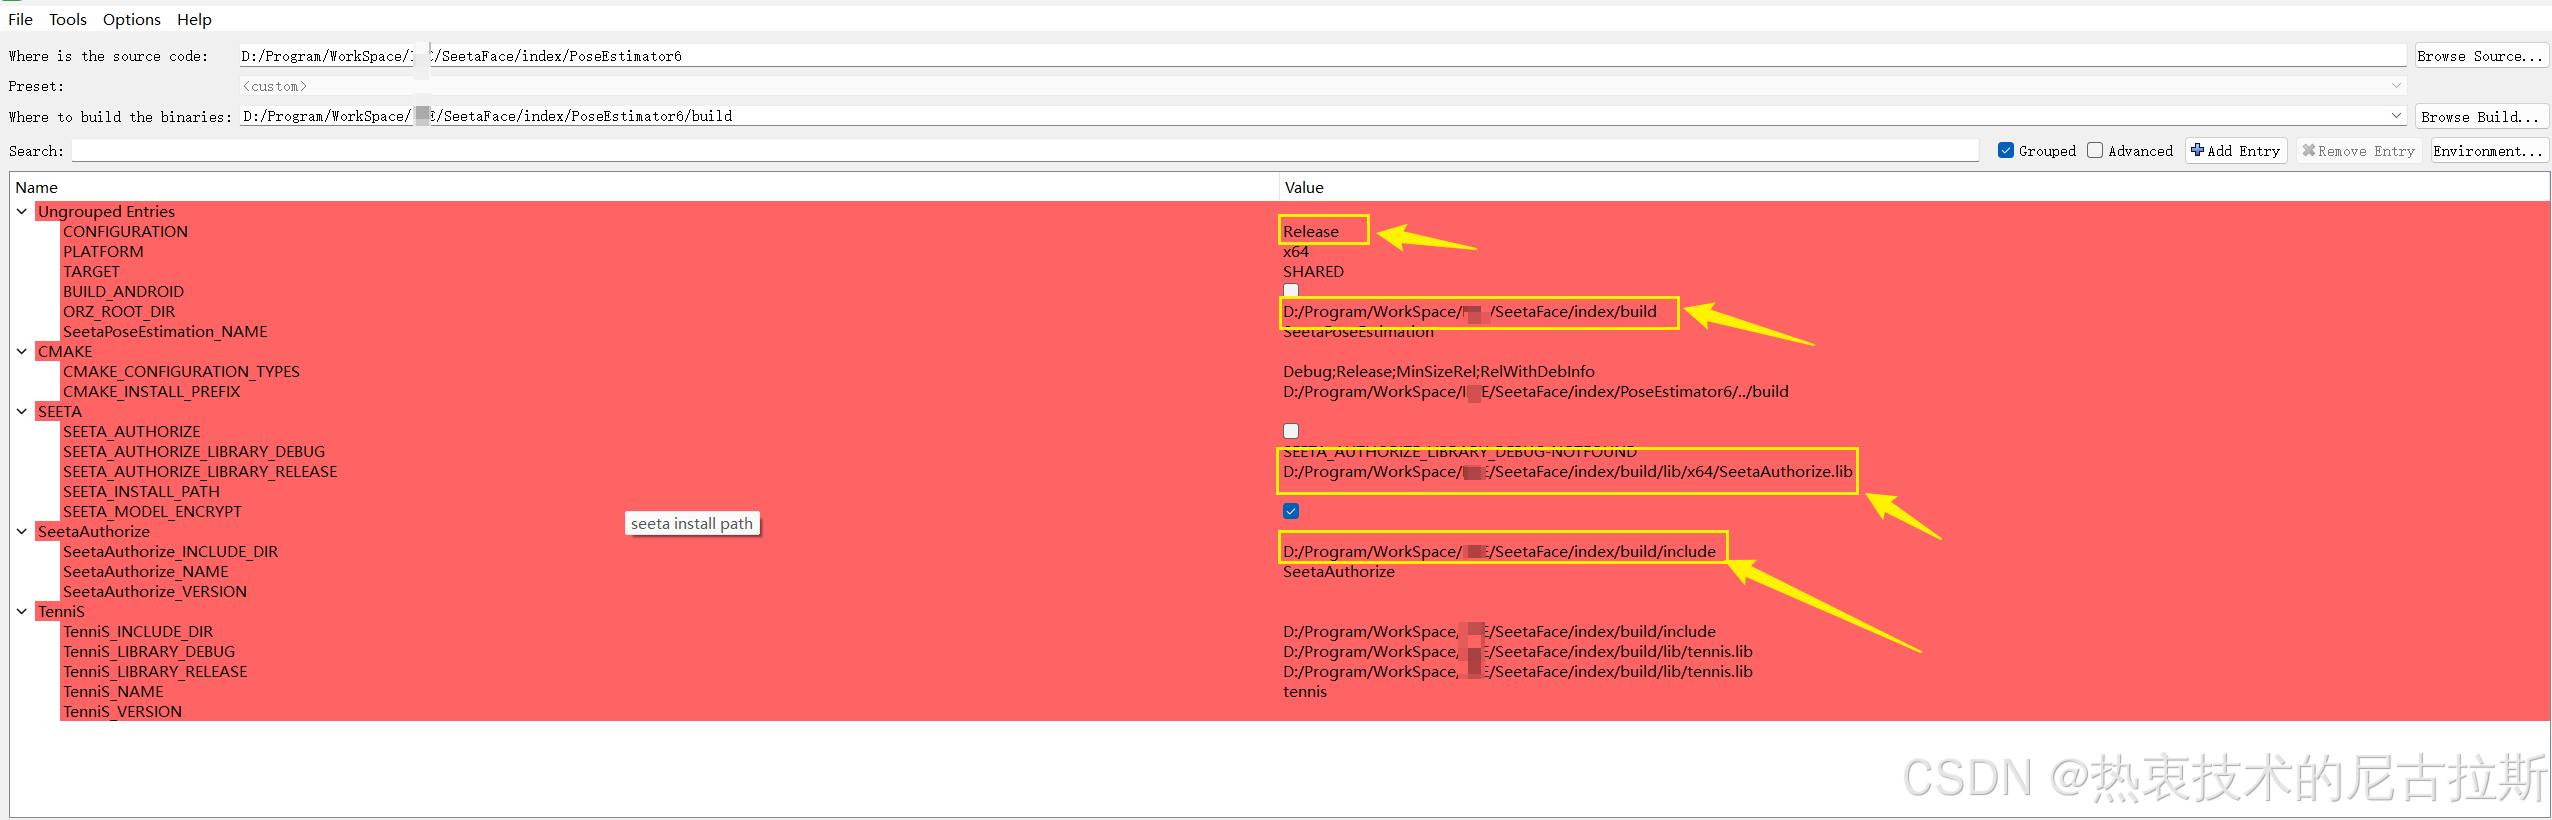Select the TenniS_LIBRARY_RELEASE entry
The image size is (2552, 820).
(x=155, y=671)
